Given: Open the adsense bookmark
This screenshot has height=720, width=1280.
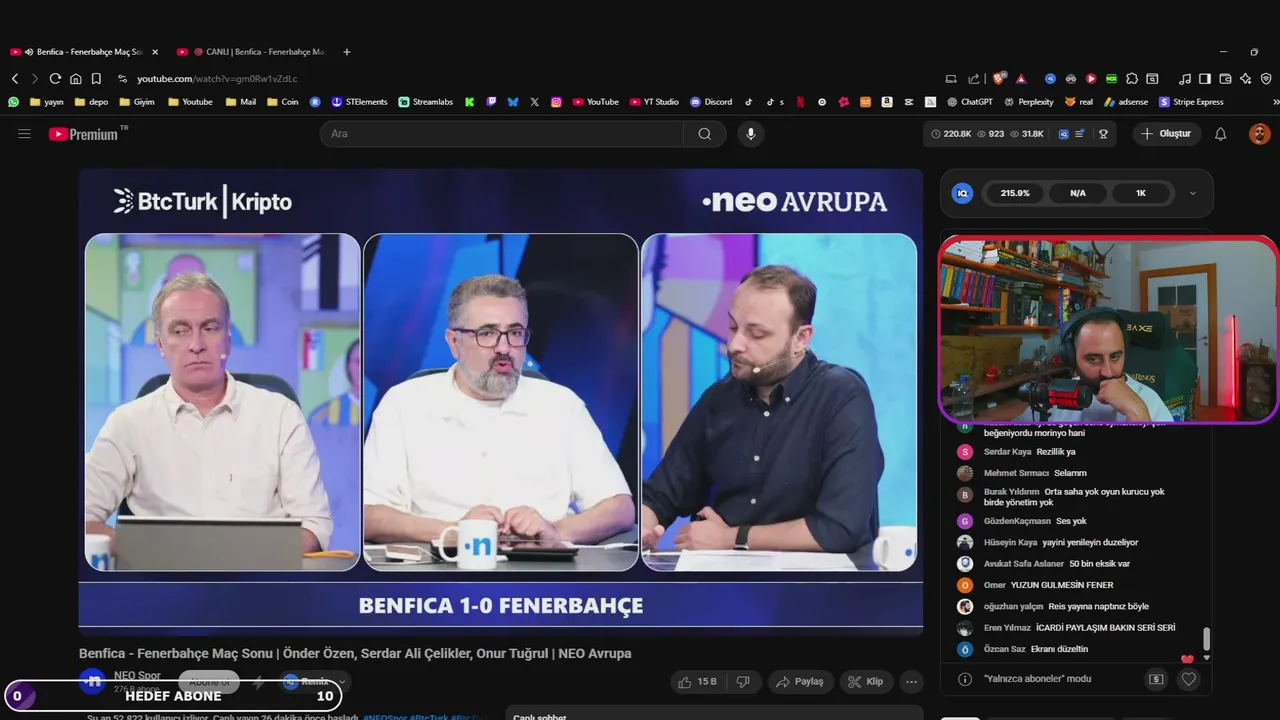Looking at the screenshot, I should [x=1126, y=102].
